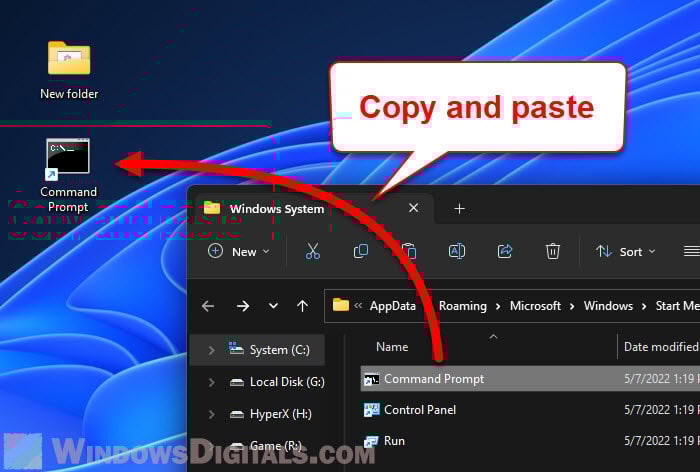This screenshot has height=472, width=700.
Task: Open the View options menu icon
Action: click(x=692, y=251)
